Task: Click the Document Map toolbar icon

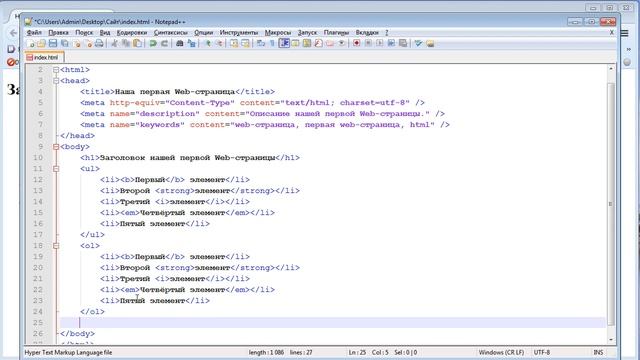Action: (x=307, y=43)
